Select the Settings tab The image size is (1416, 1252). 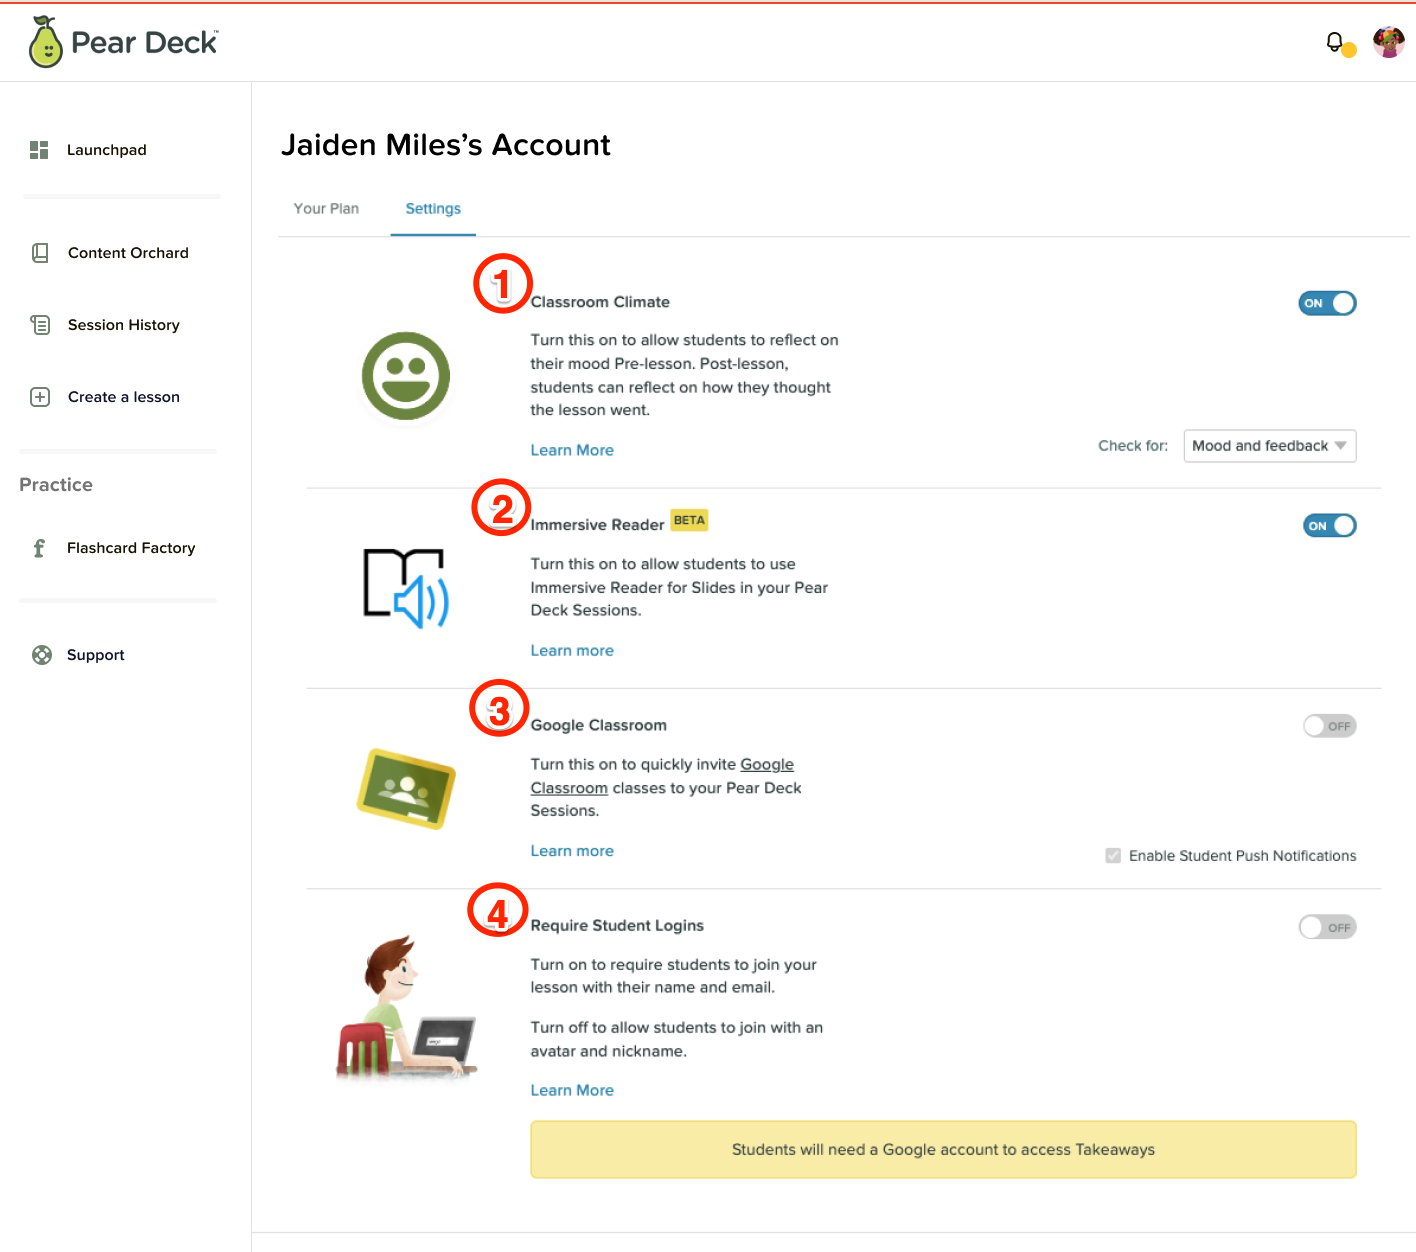coord(433,209)
